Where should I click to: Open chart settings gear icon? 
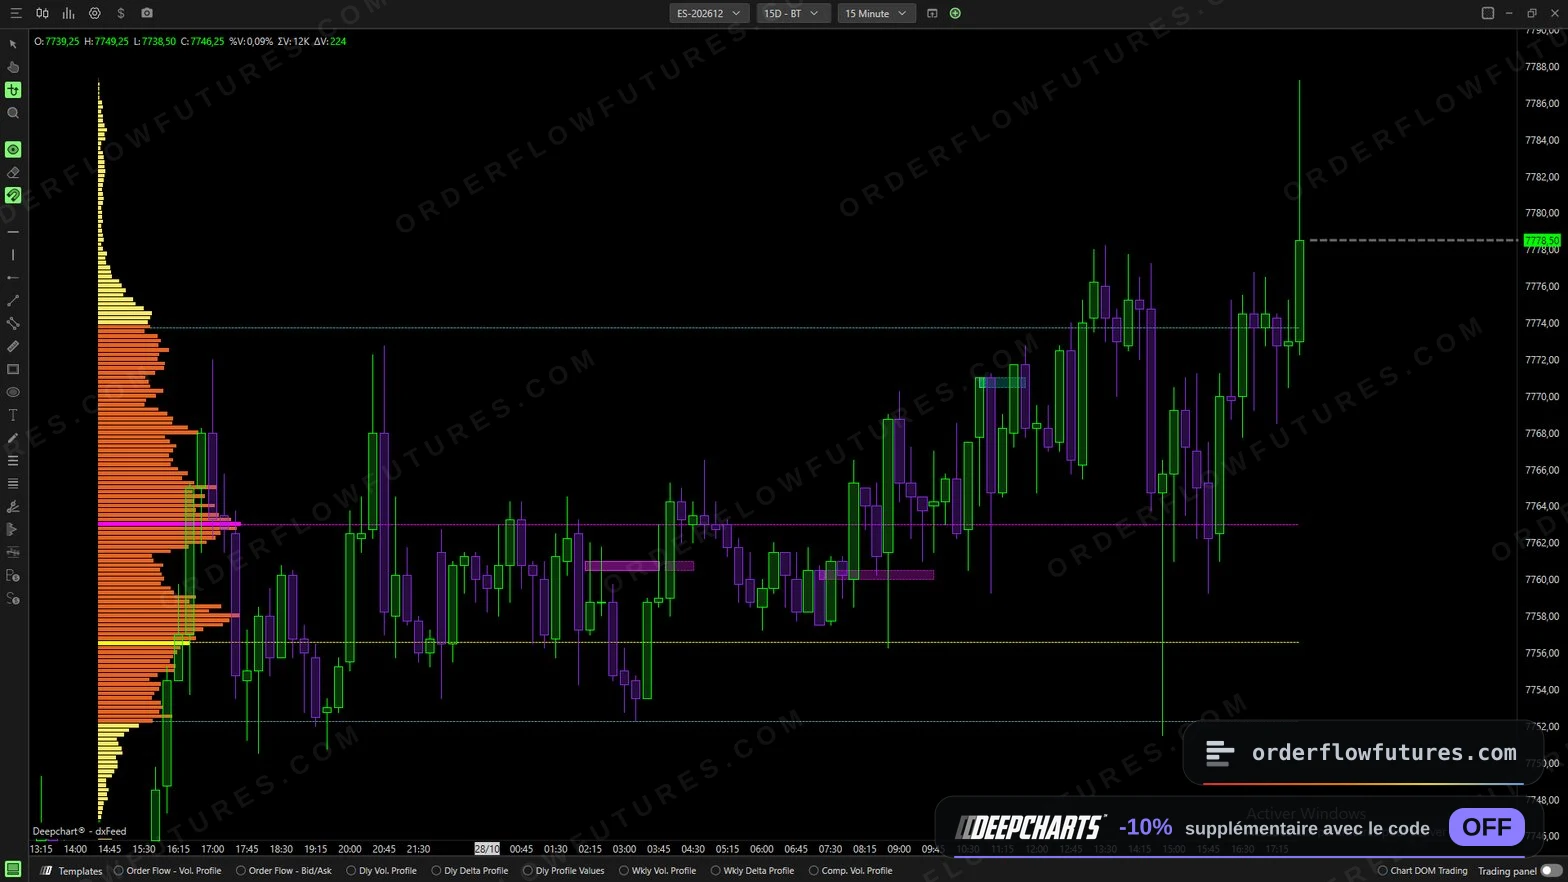[95, 13]
